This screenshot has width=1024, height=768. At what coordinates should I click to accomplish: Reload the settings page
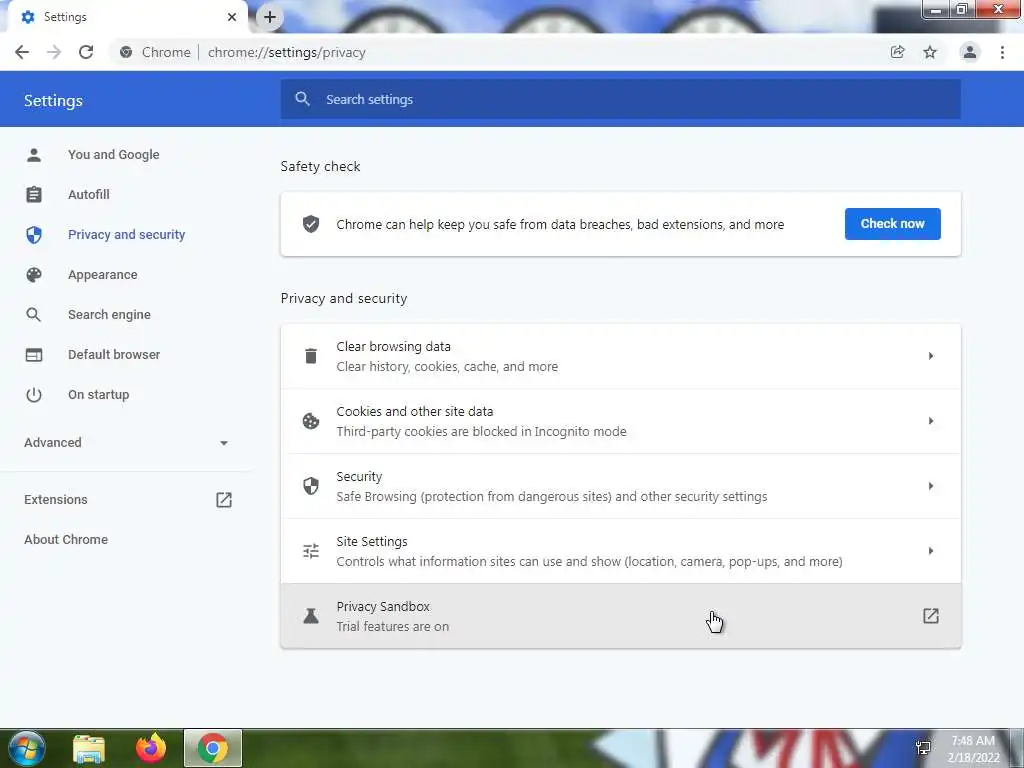coord(86,52)
